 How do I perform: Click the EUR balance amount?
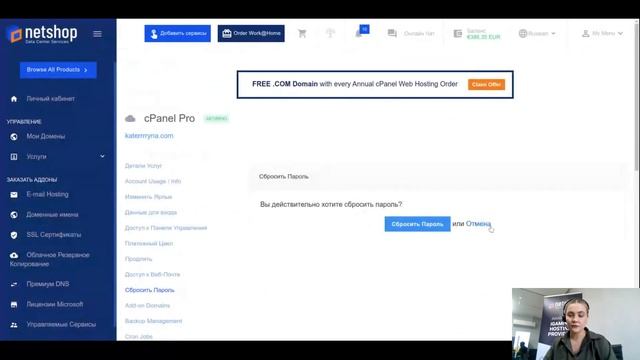coord(483,37)
